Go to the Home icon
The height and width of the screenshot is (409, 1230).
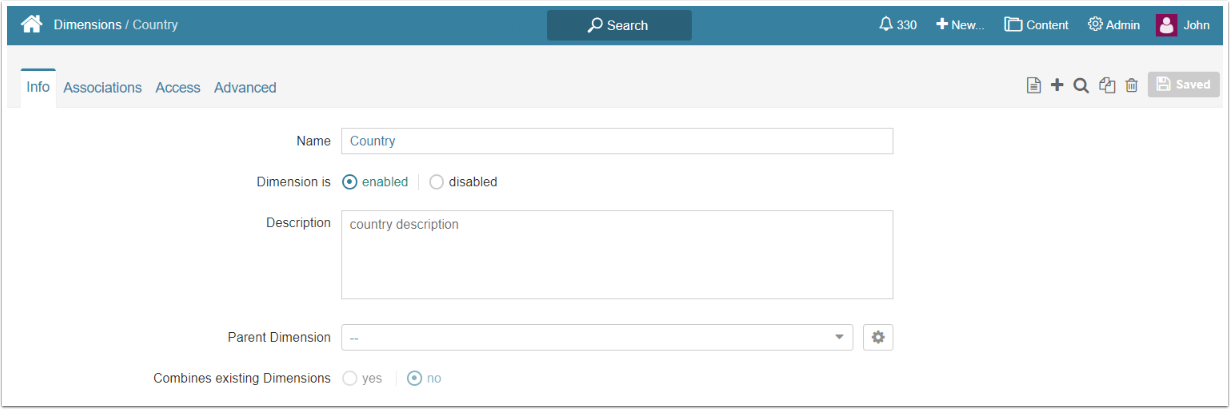[31, 24]
